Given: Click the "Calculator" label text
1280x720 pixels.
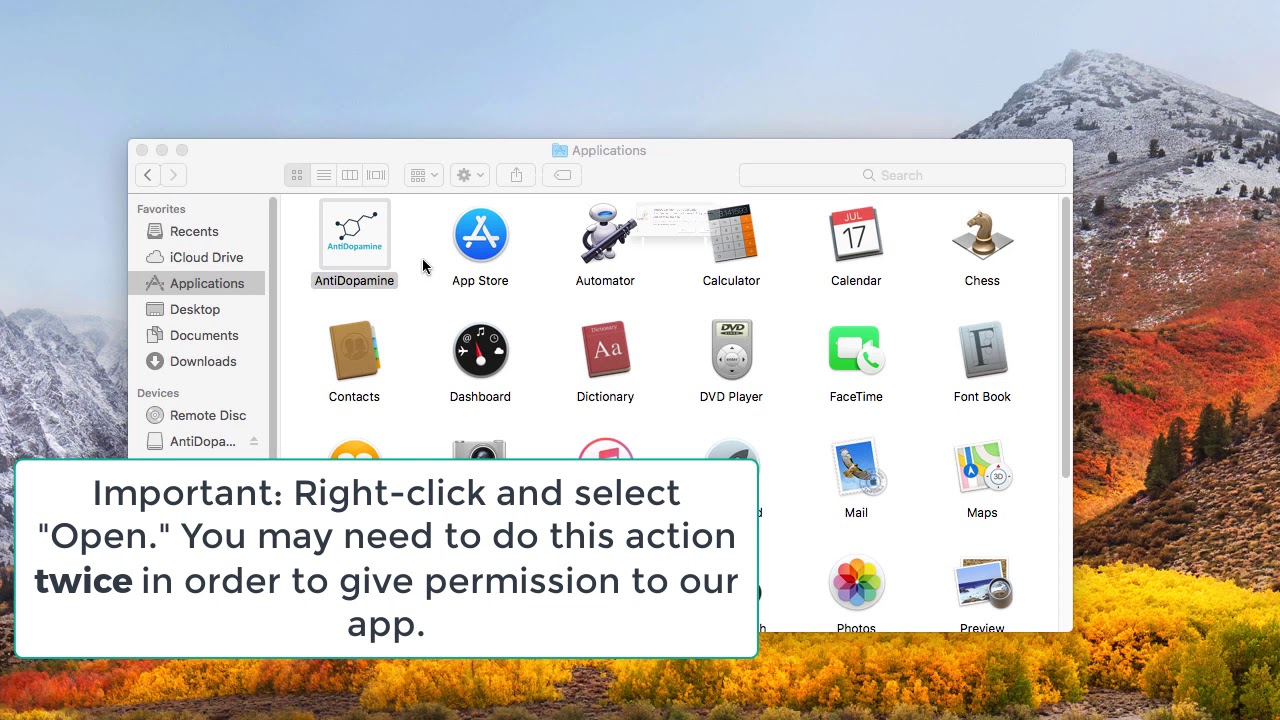Looking at the screenshot, I should [x=731, y=280].
